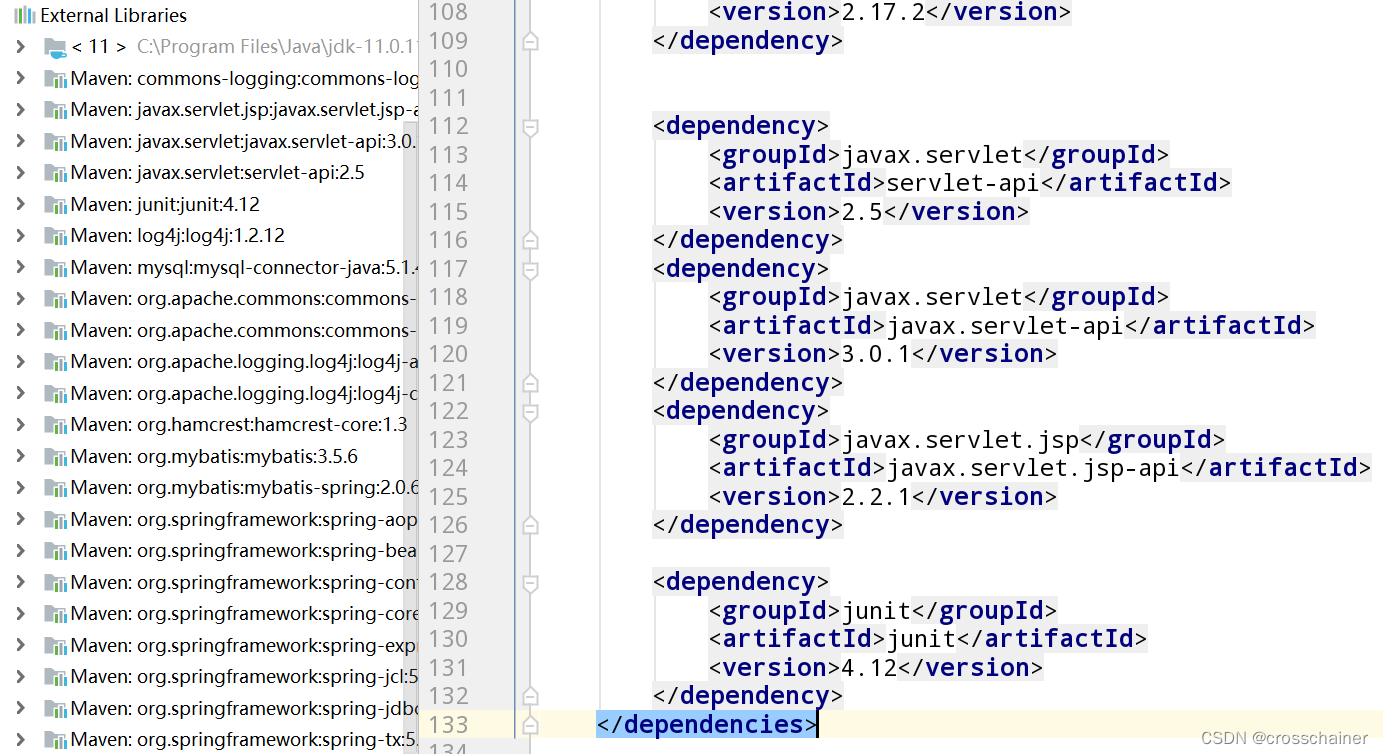
Task: Select 'Maven: org.mybatis:mybatis:3.5.6' row text
Action: (x=214, y=457)
